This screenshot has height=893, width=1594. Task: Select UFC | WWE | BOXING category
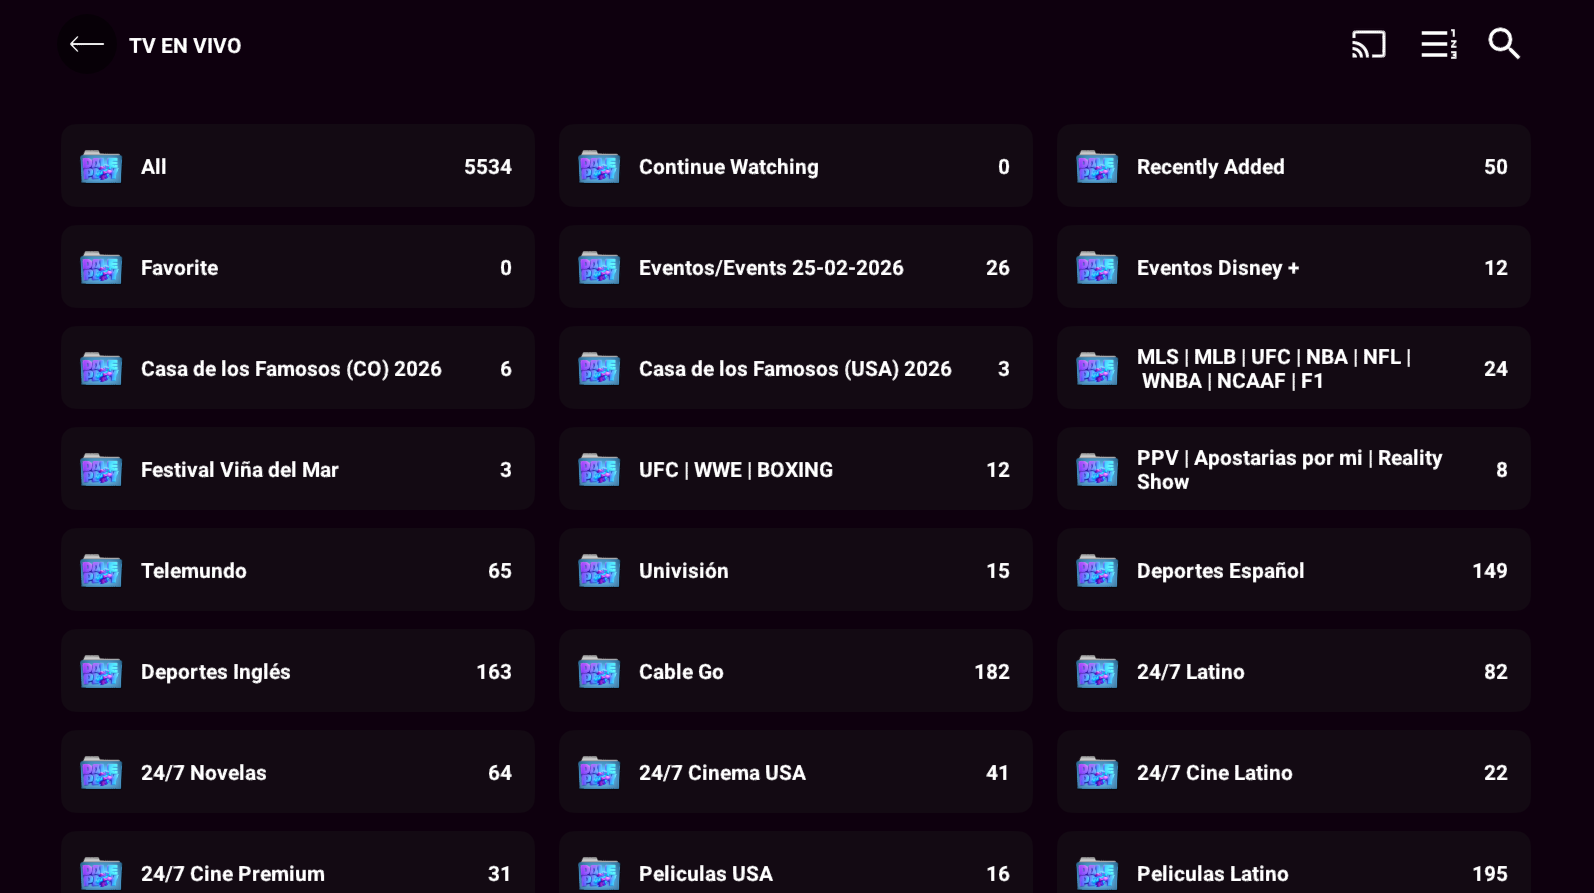[795, 470]
